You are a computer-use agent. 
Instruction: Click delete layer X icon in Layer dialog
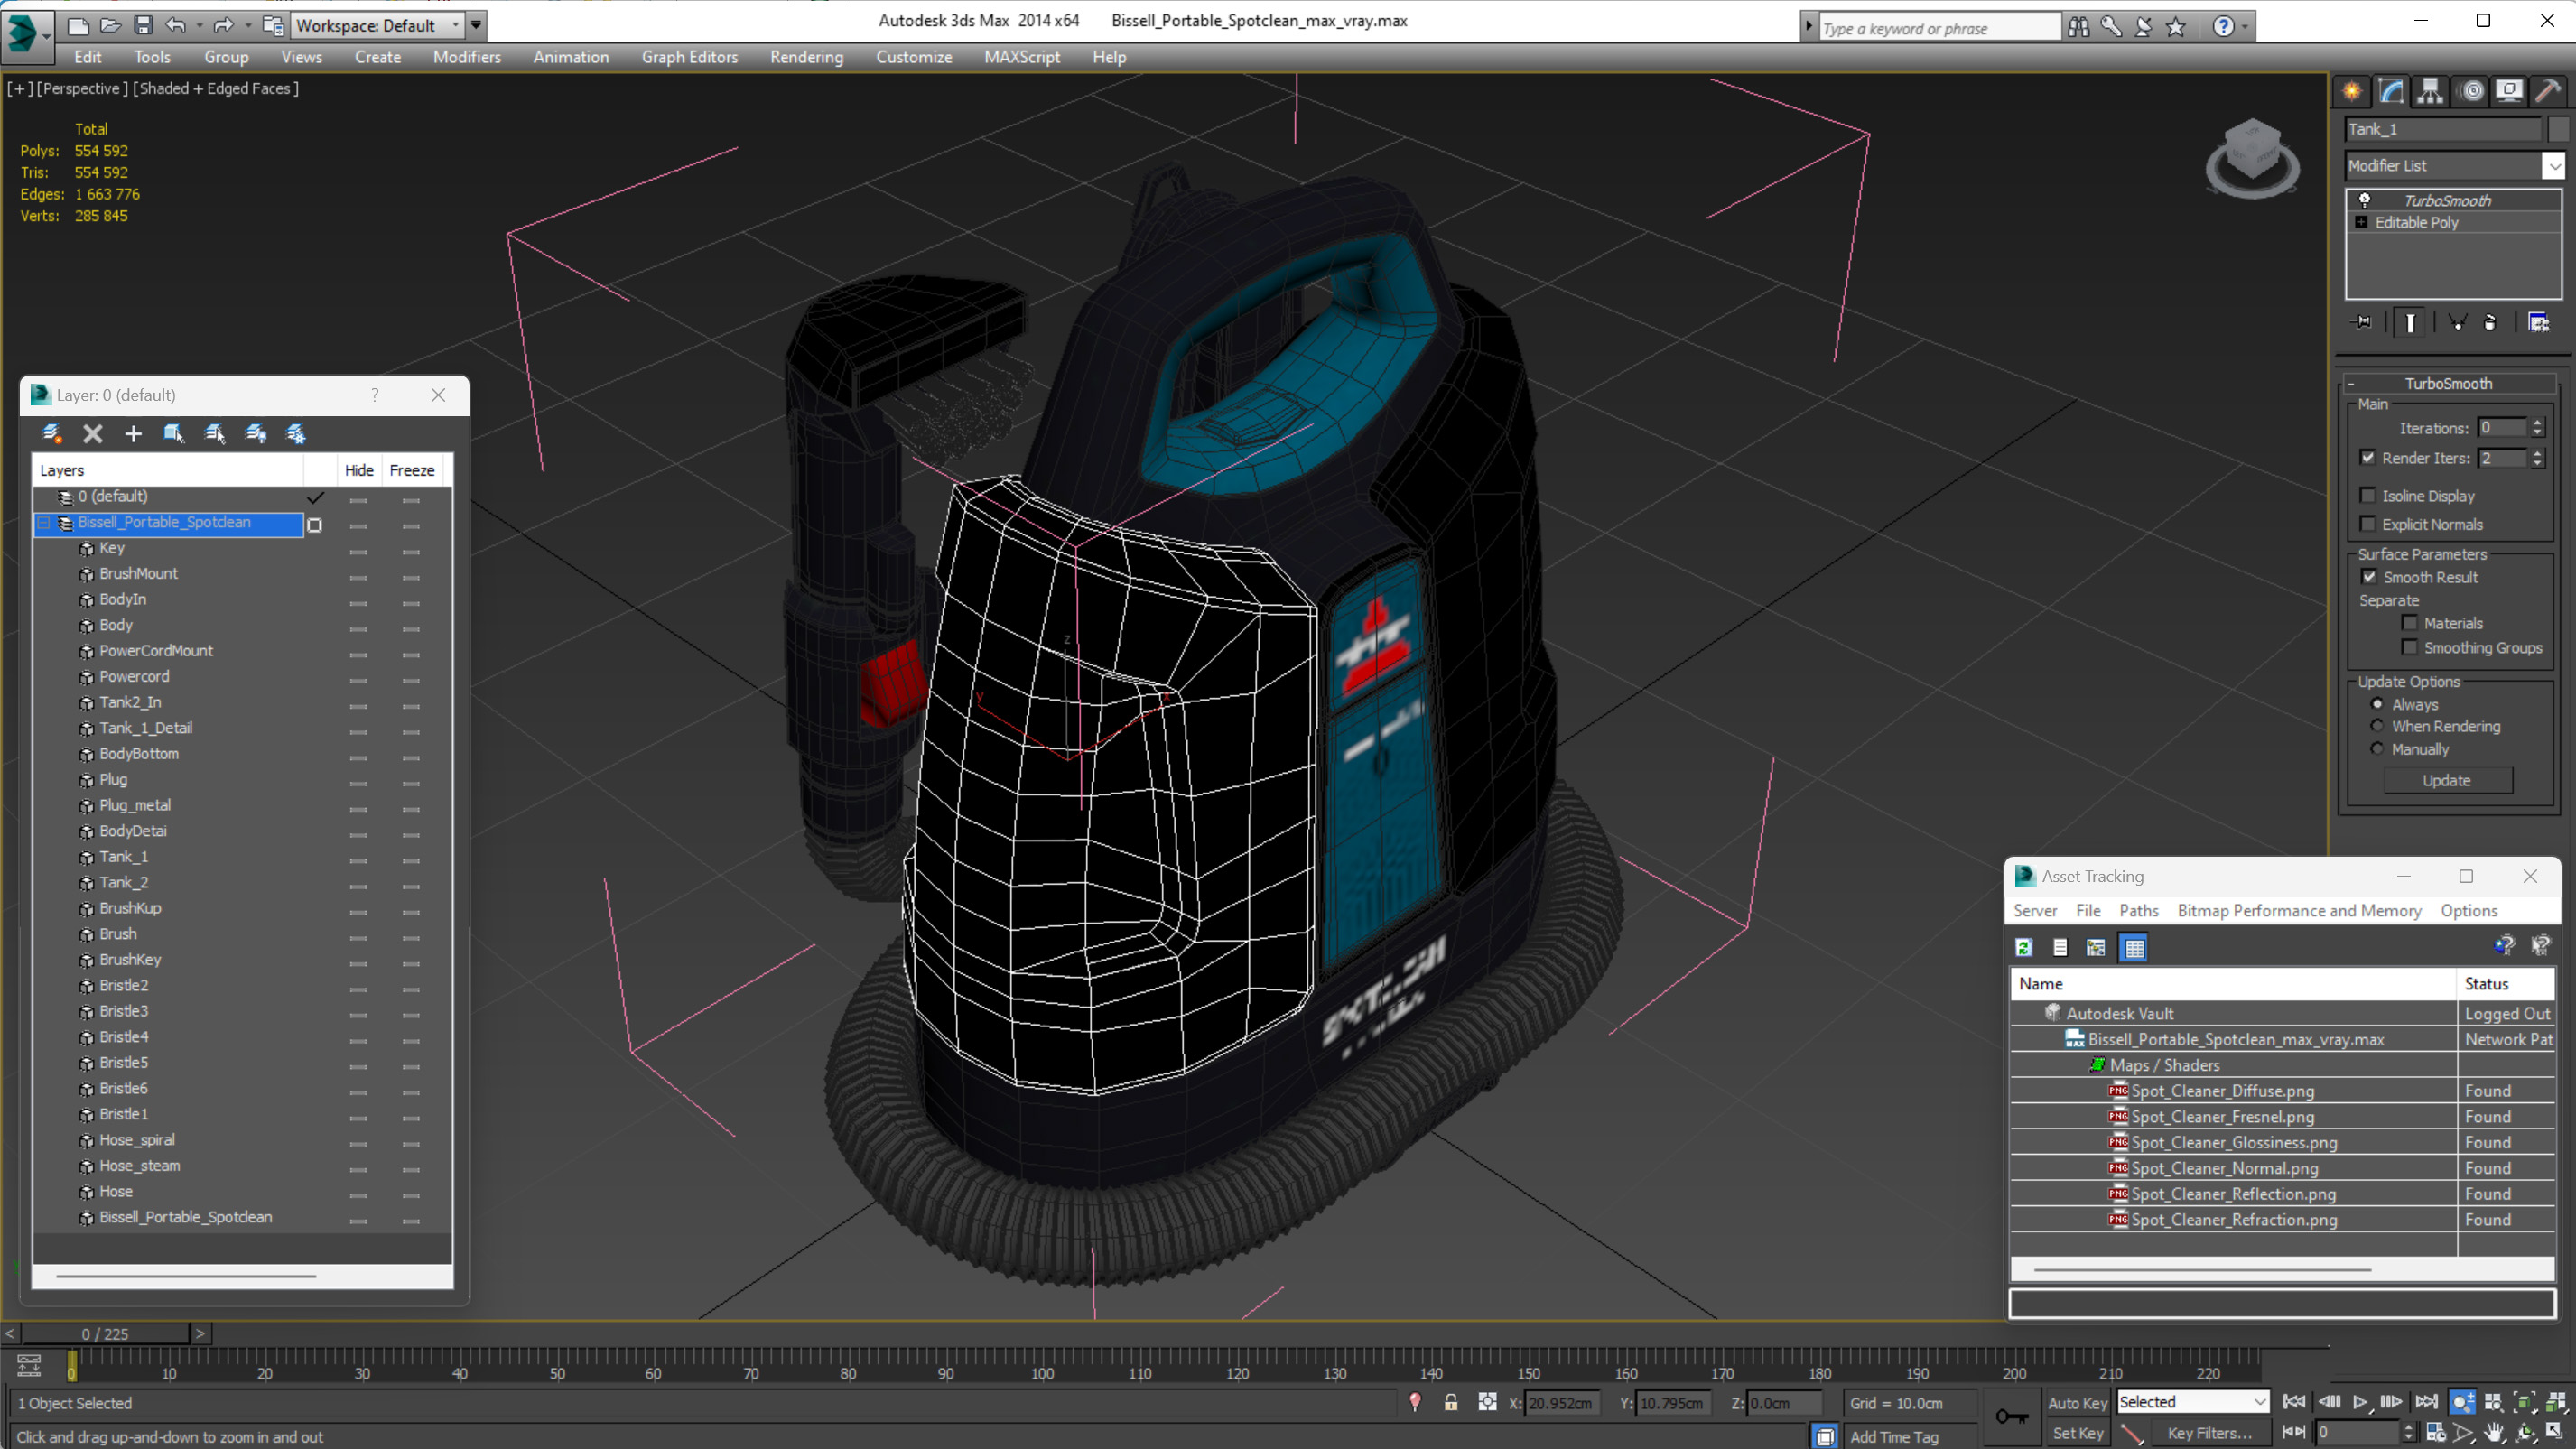[x=92, y=433]
